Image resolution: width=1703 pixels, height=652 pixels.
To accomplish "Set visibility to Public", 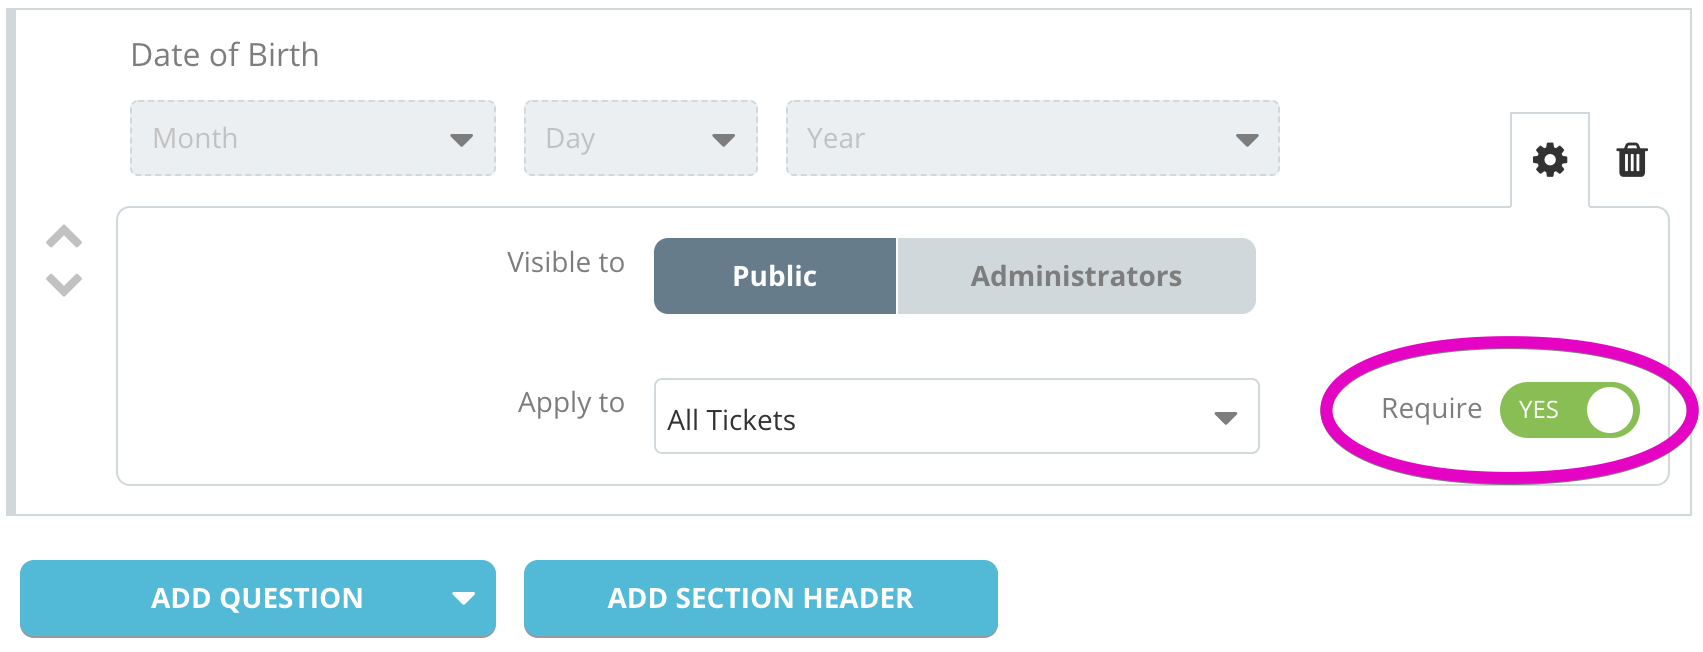I will click(775, 276).
